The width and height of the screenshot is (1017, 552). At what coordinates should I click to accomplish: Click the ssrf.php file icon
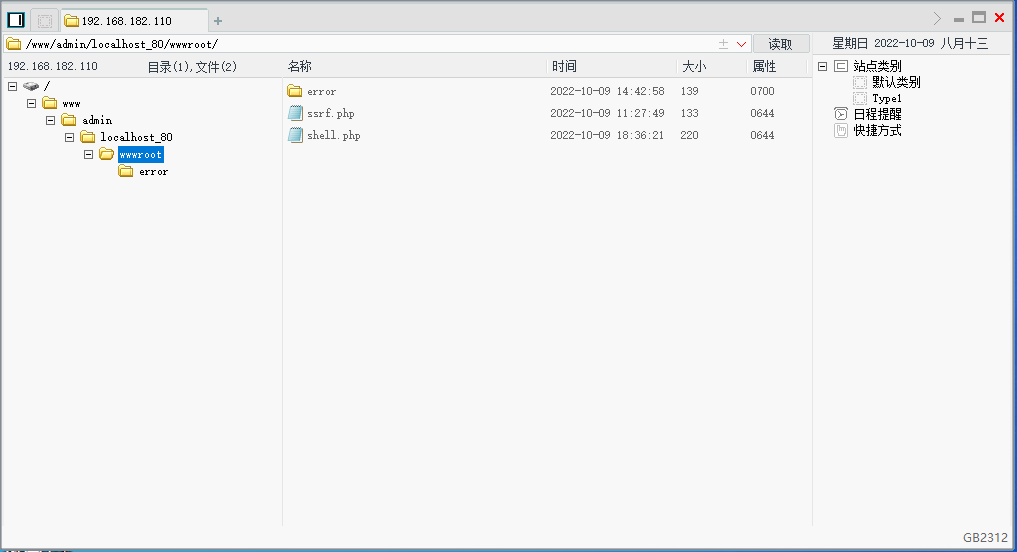pos(295,113)
